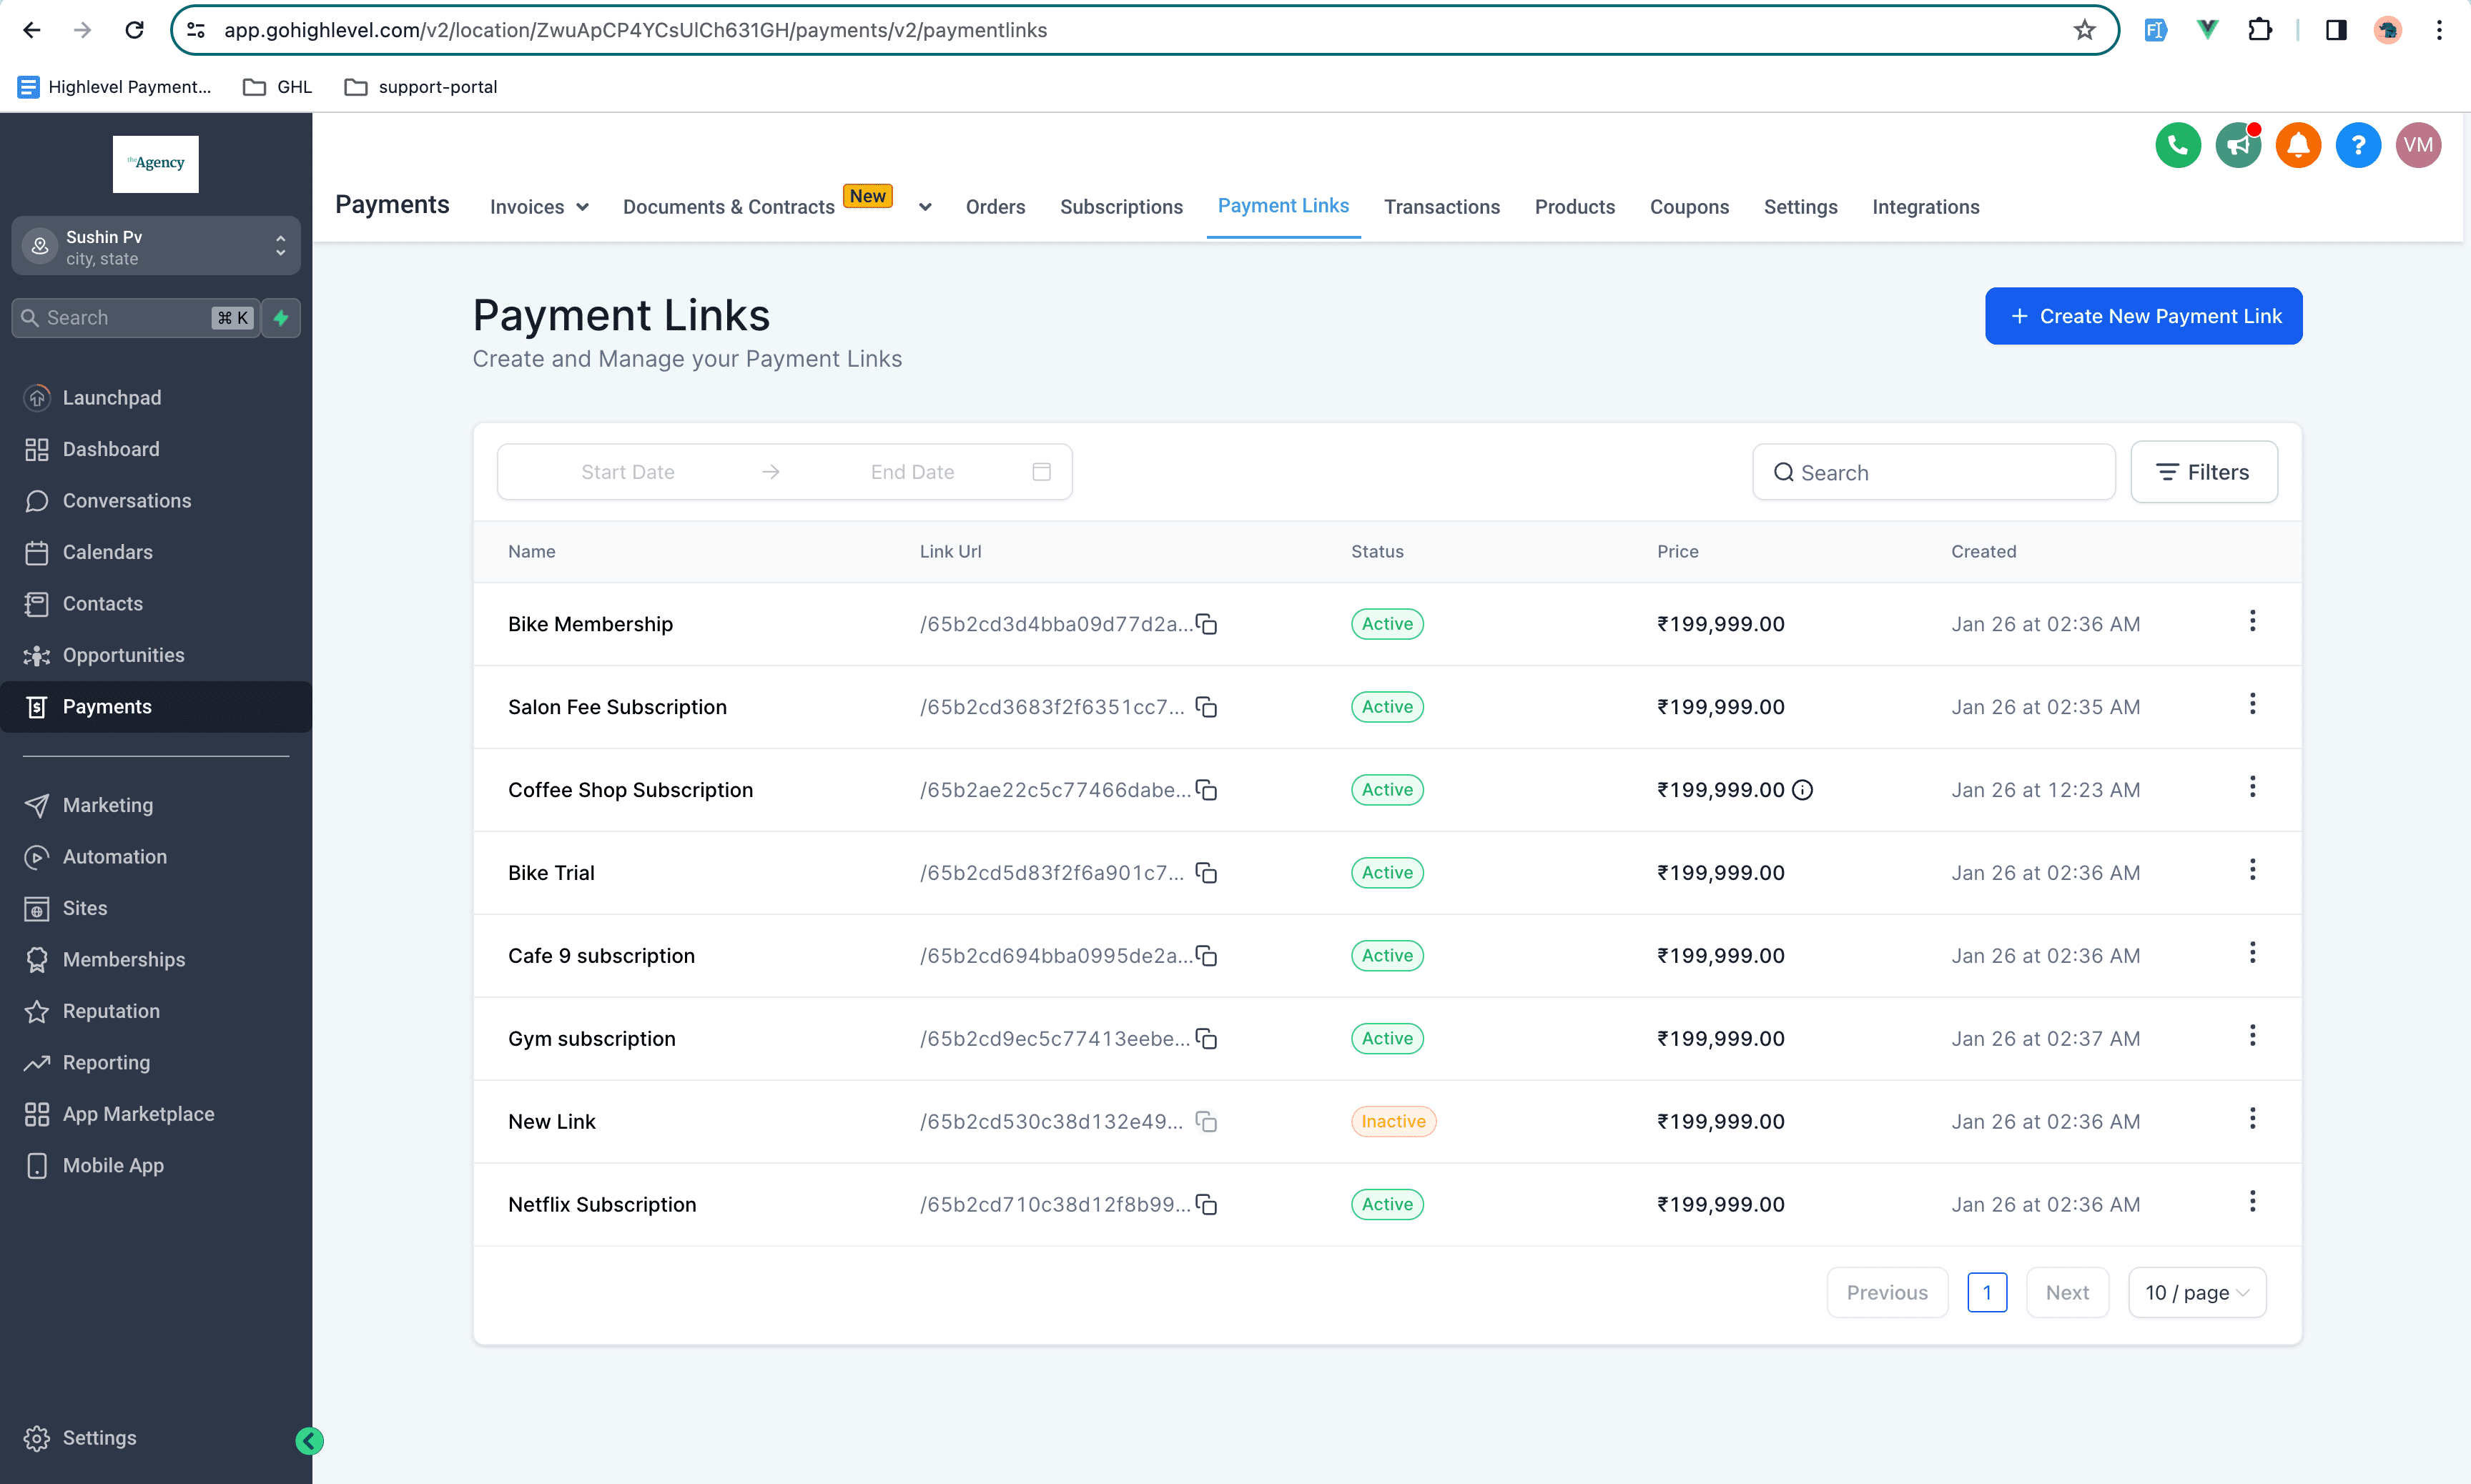Open three-dot actions for Gym subscription
2471x1484 pixels.
point(2253,1036)
